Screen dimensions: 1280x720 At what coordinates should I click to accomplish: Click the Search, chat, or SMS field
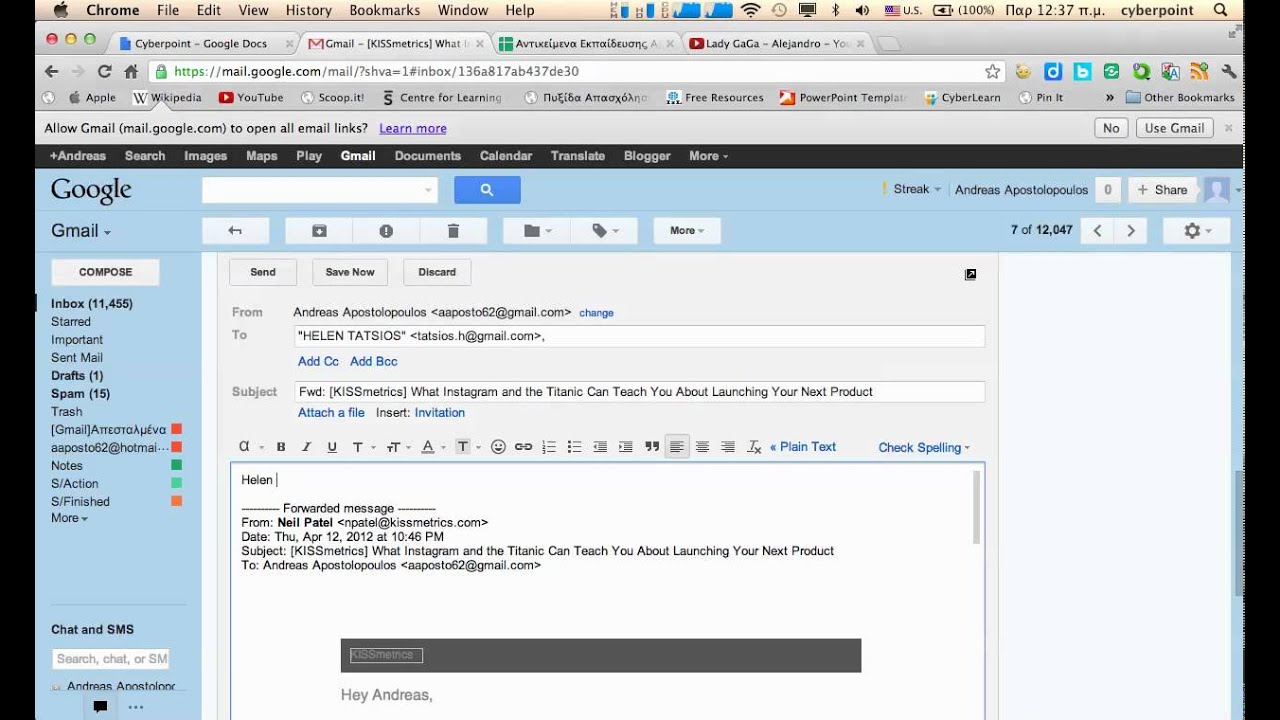pos(111,659)
